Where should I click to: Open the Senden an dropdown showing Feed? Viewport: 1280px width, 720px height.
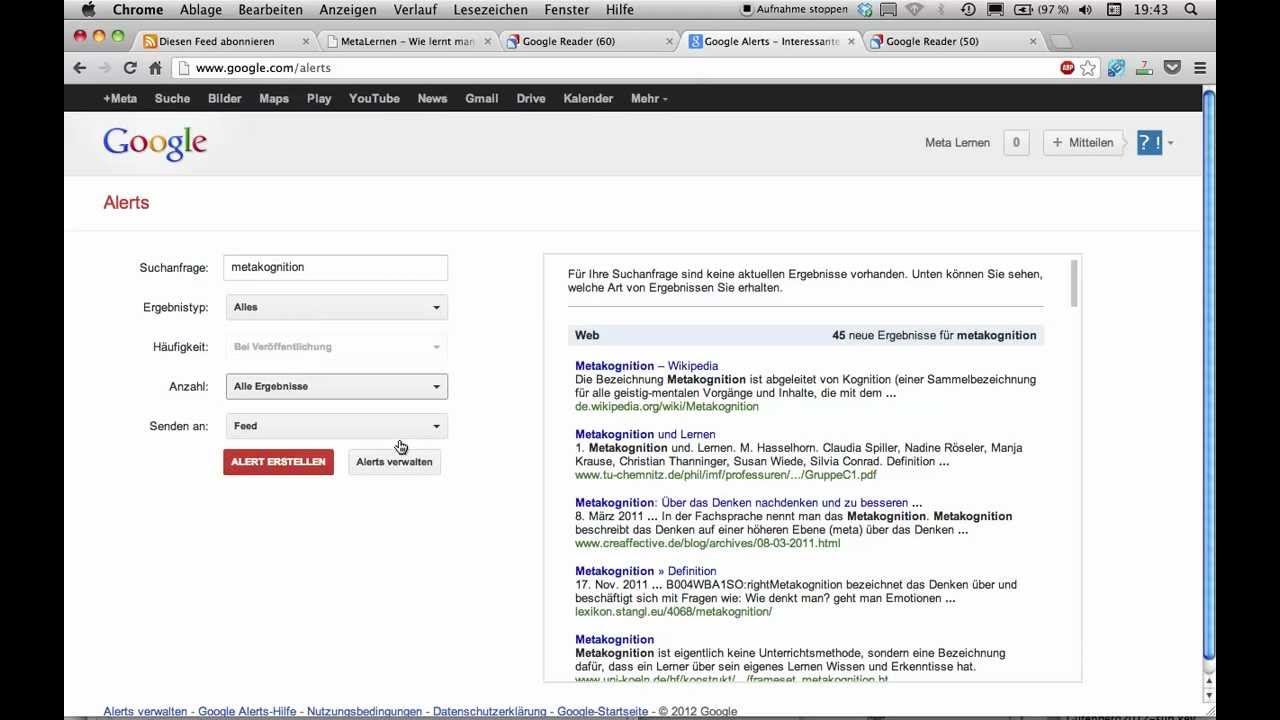(336, 426)
